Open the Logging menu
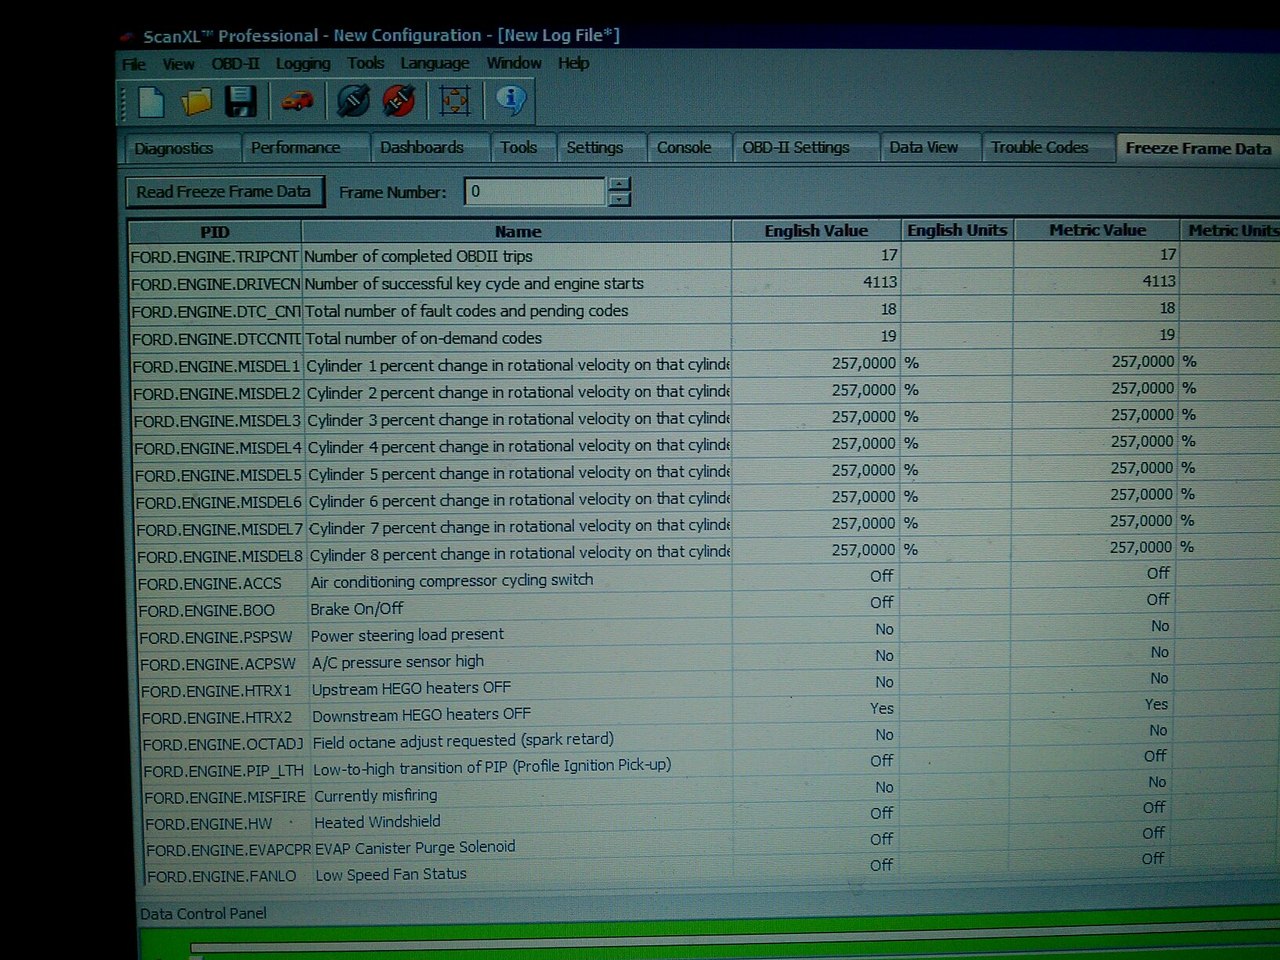Image resolution: width=1280 pixels, height=960 pixels. 303,63
